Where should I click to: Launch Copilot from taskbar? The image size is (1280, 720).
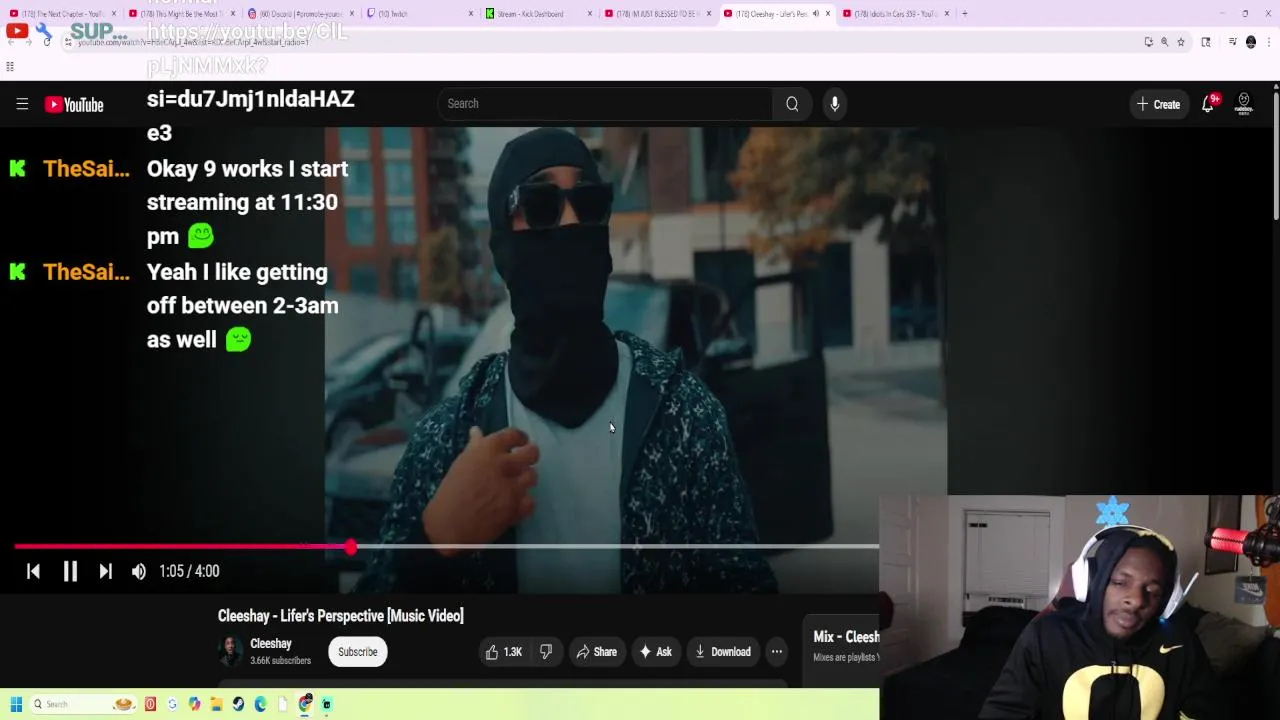click(194, 704)
